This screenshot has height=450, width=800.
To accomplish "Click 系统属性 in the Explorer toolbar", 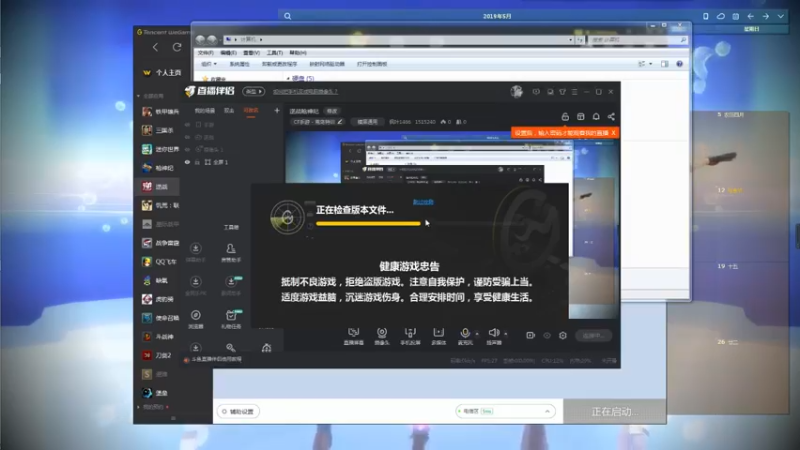I will 239,64.
